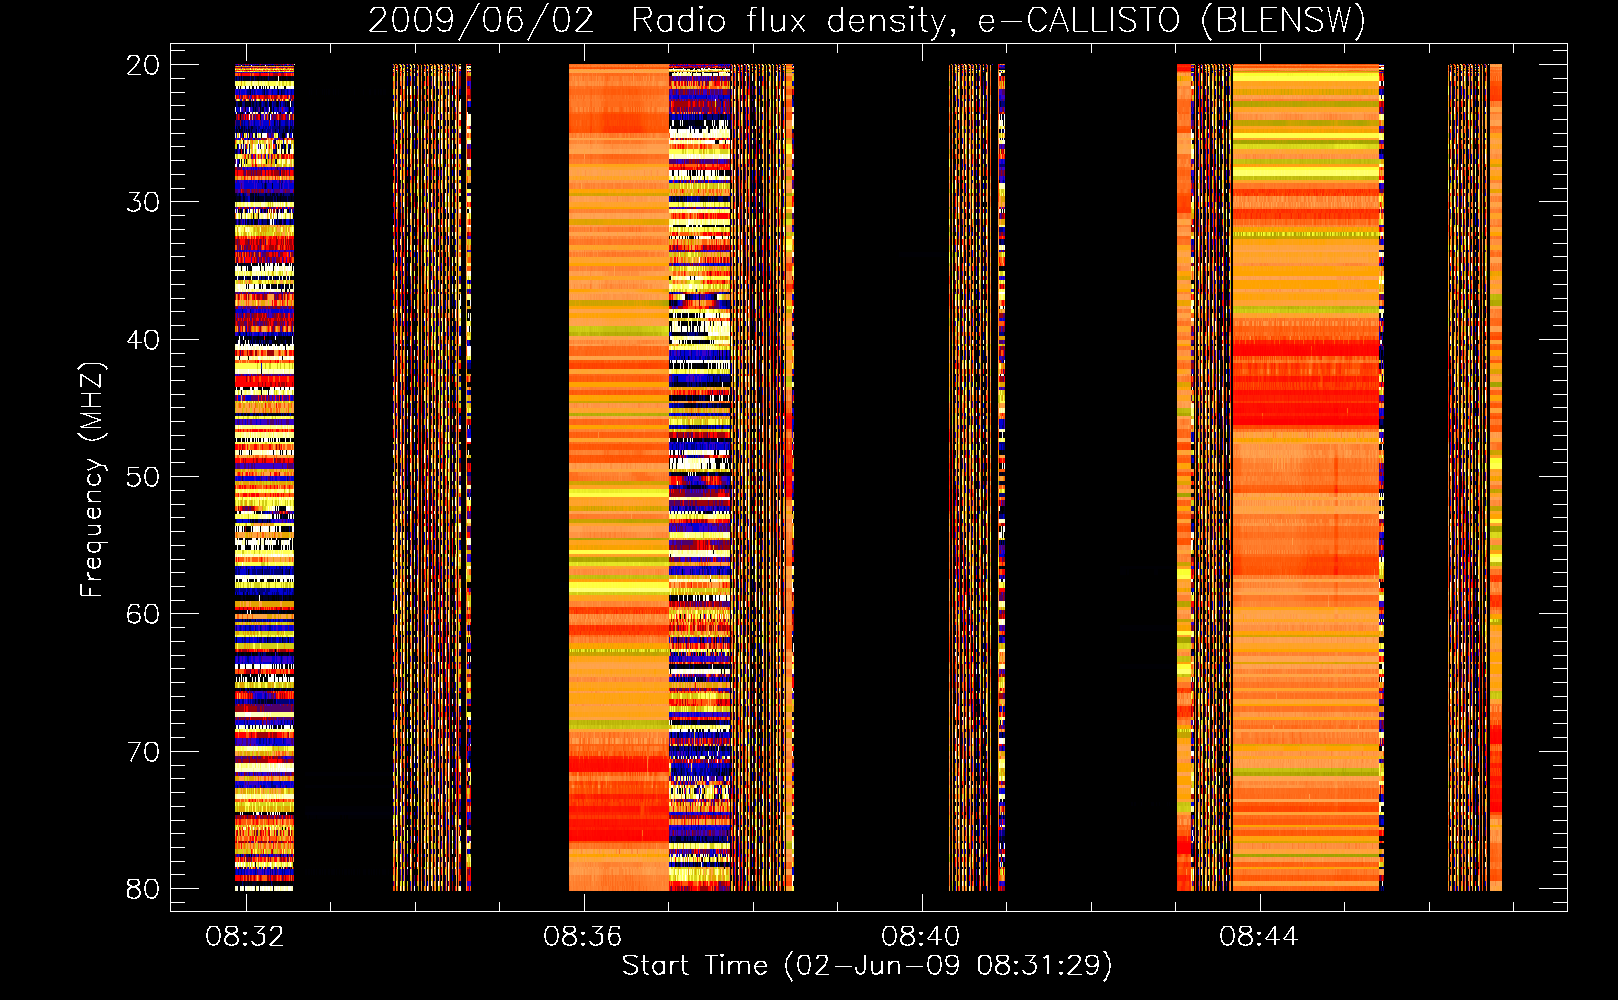Click the 40 MHz frequency tick label
Screen dimensions: 1618x1000
coord(143,340)
